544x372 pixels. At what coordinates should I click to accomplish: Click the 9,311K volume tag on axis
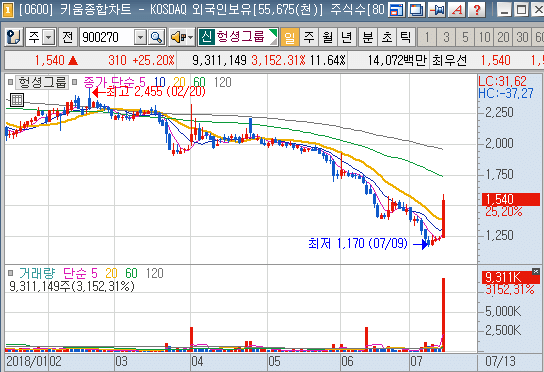coord(511,277)
